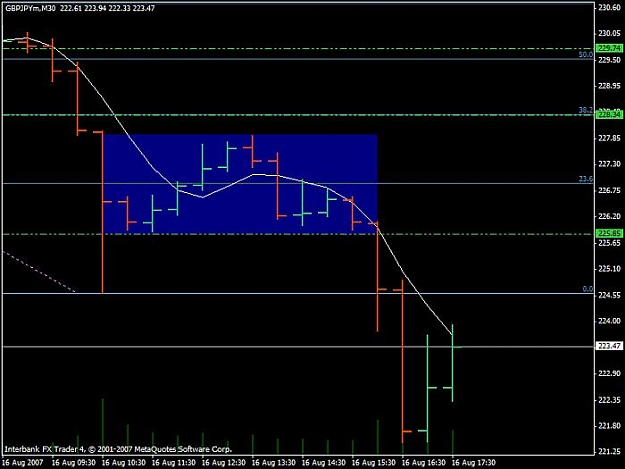Click the 50.0 Fibonacci level label
This screenshot has width=625, height=469.
pos(586,55)
